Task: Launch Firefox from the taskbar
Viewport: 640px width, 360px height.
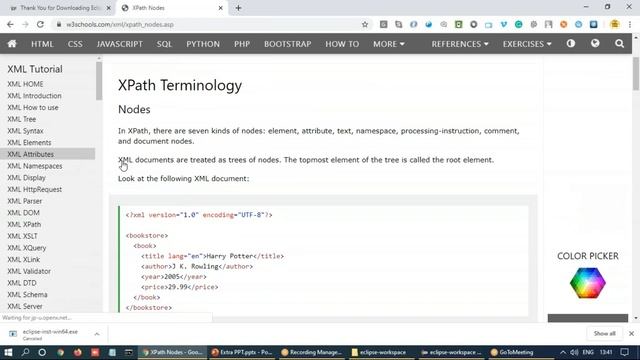Action: [x=77, y=352]
